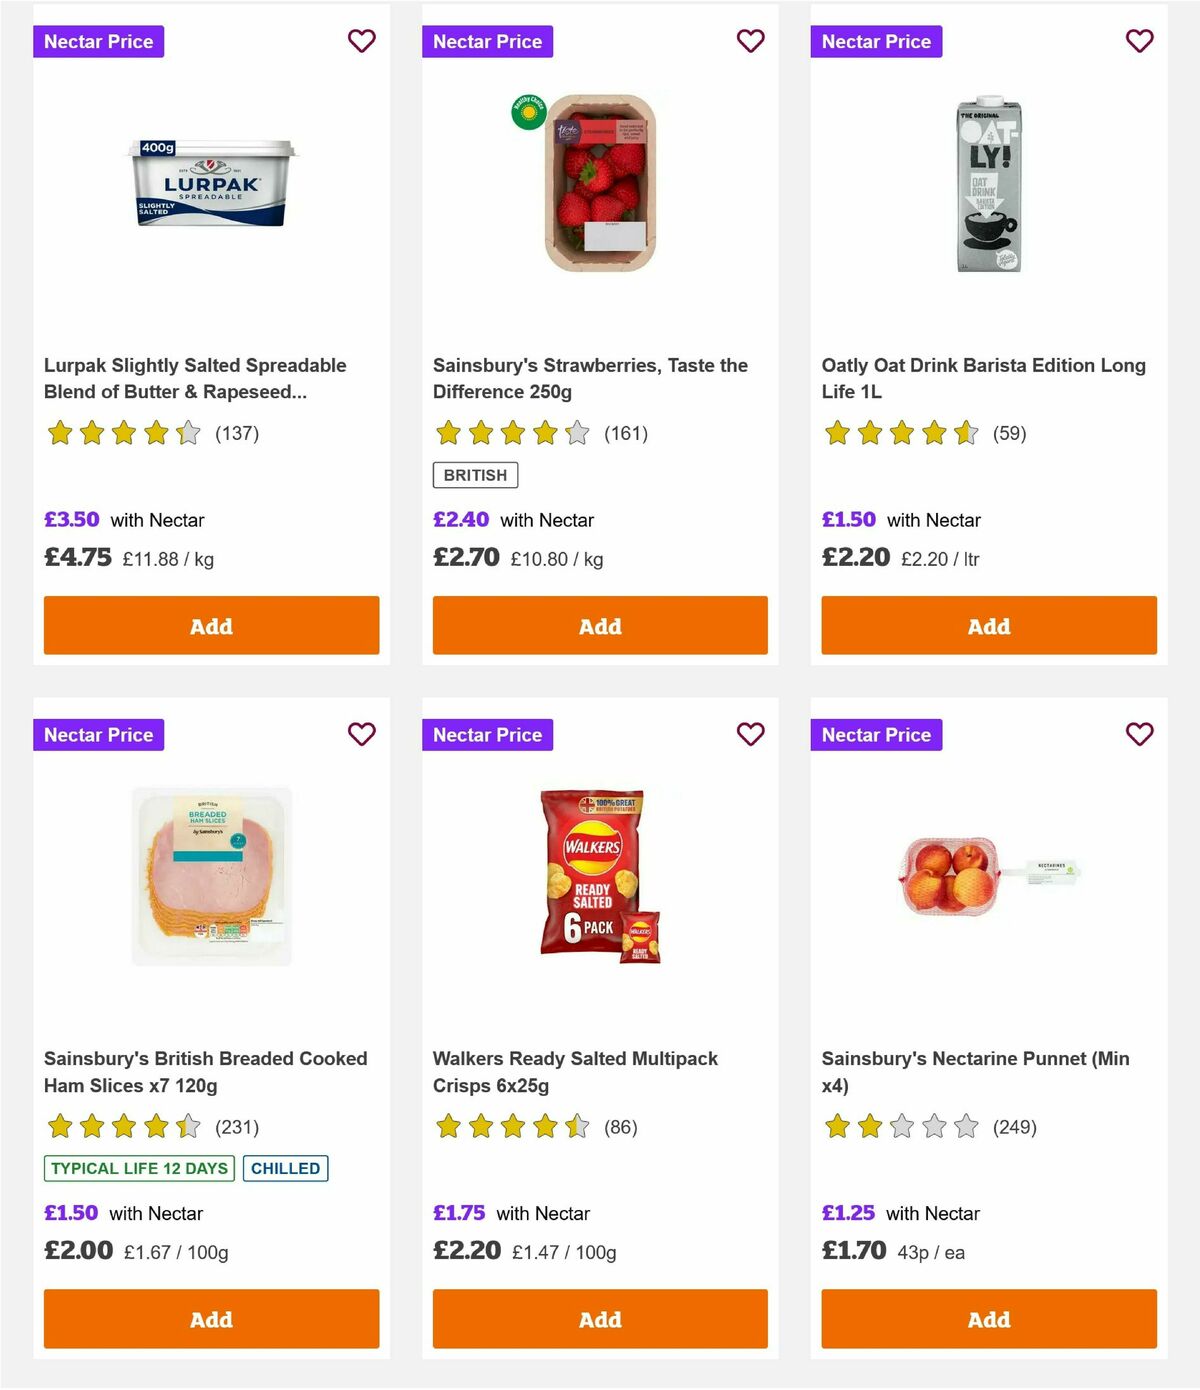Click the CHILLED tag on the ham slices

286,1167
